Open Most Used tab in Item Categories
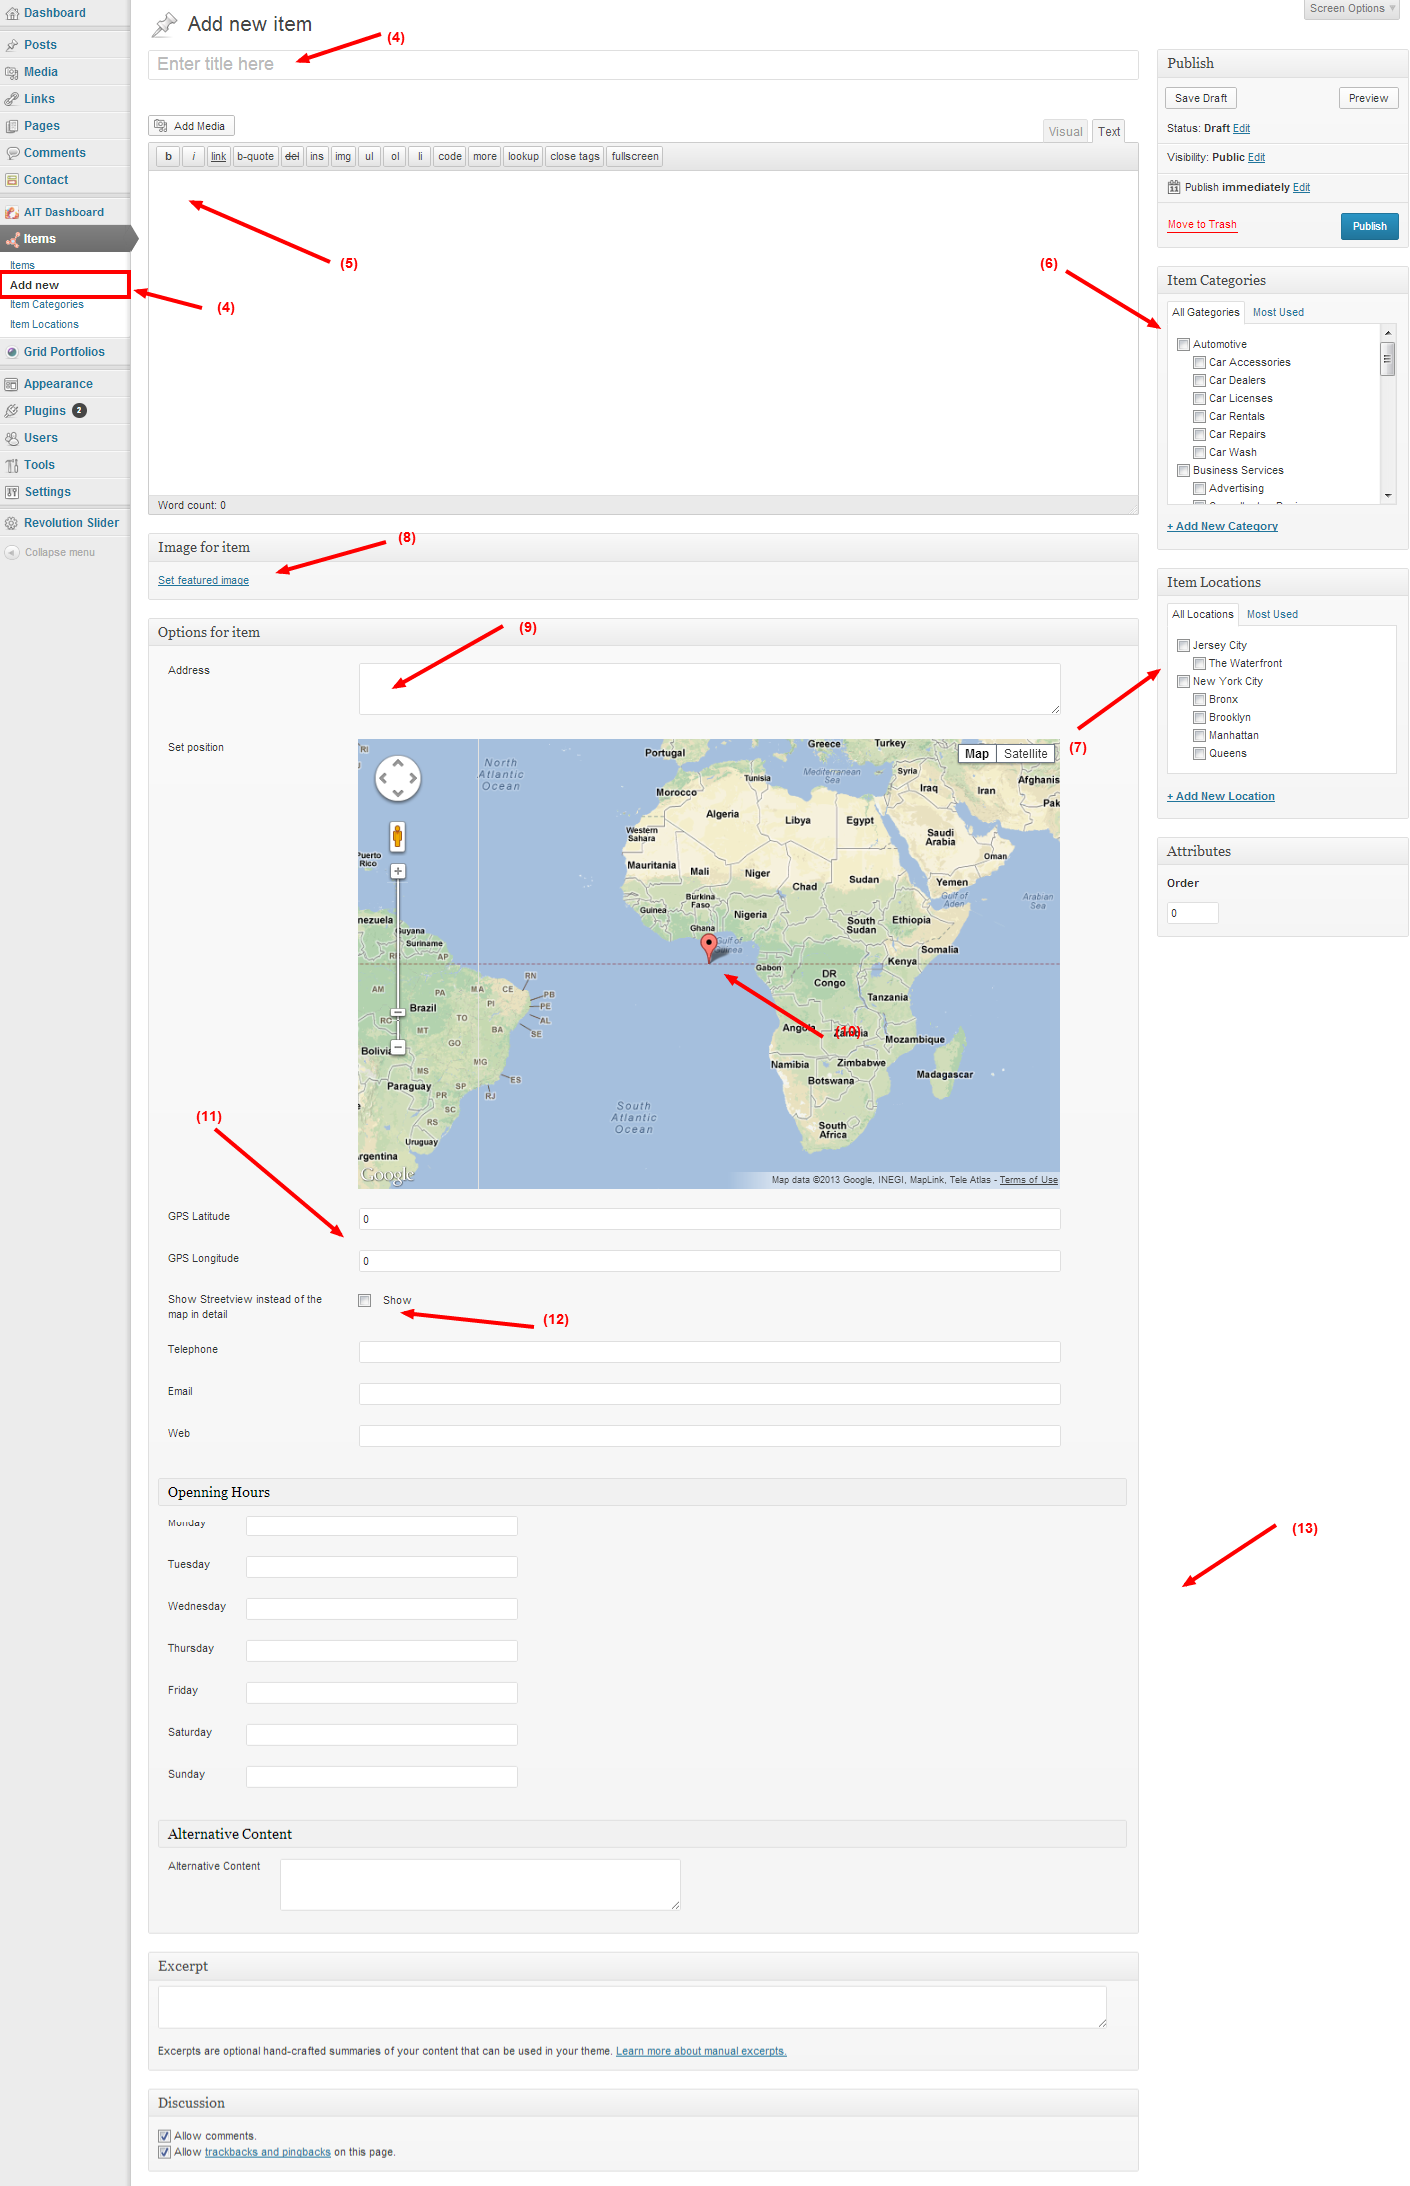Image resolution: width=1410 pixels, height=2186 pixels. [1278, 312]
